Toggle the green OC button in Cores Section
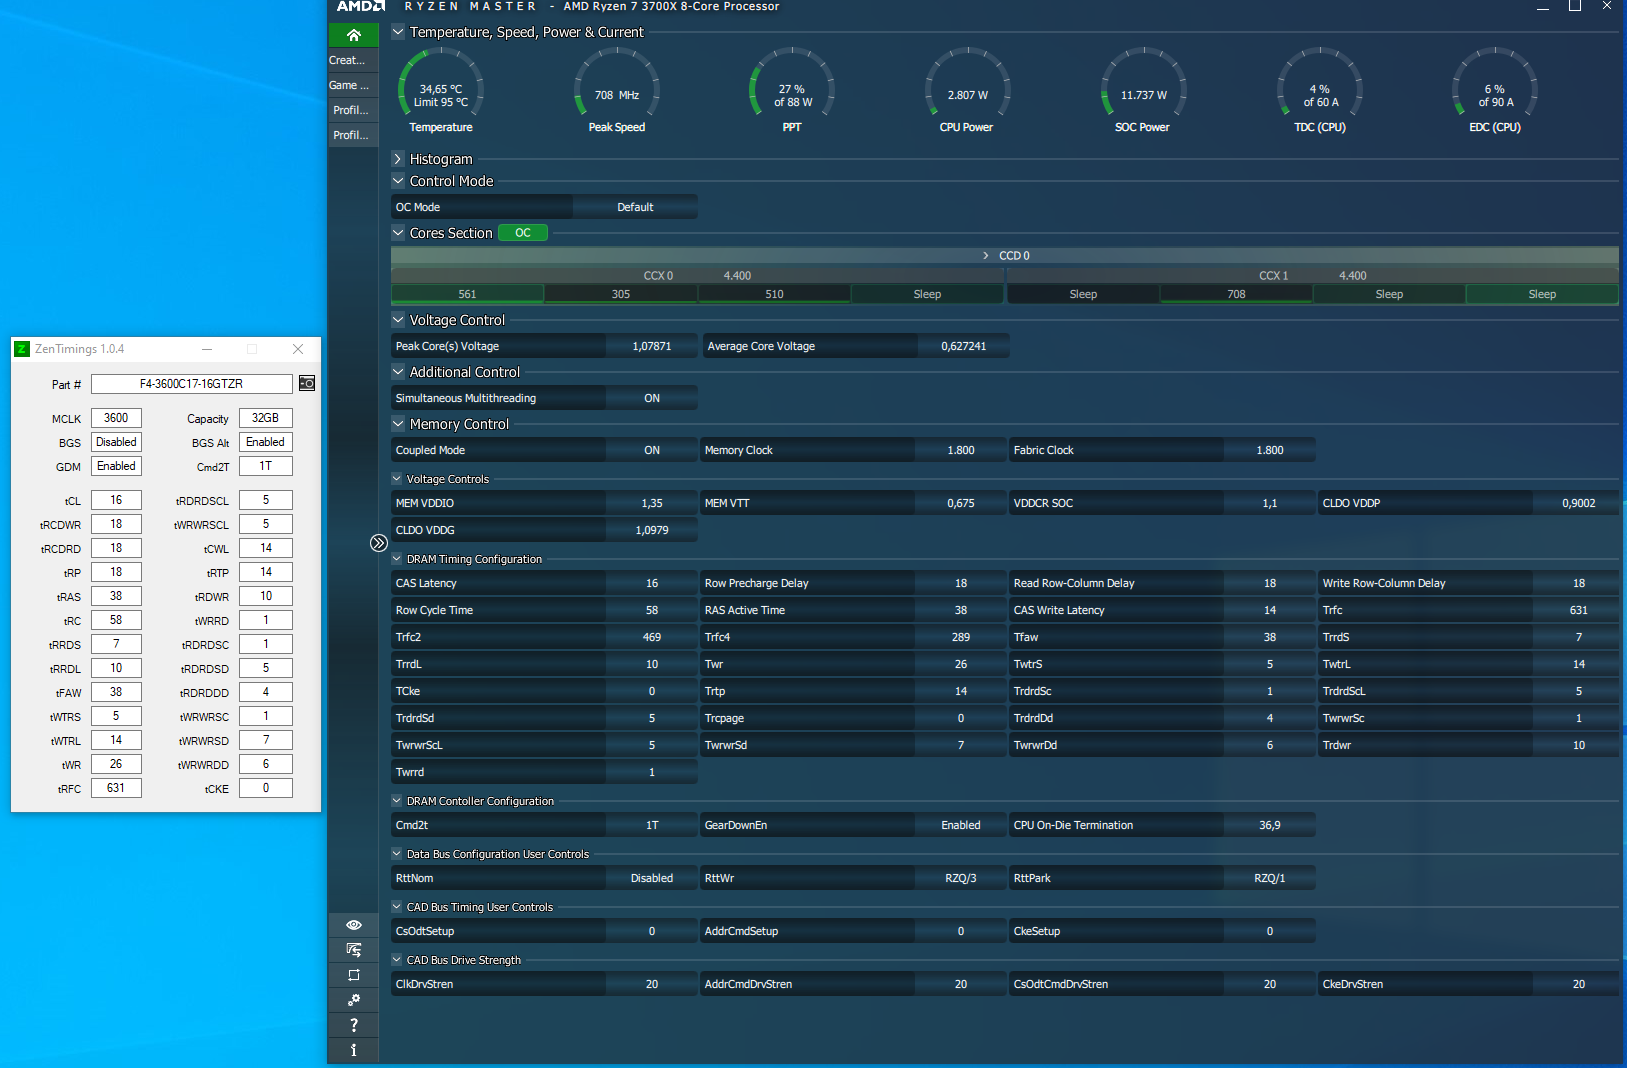This screenshot has width=1627, height=1068. [x=523, y=233]
